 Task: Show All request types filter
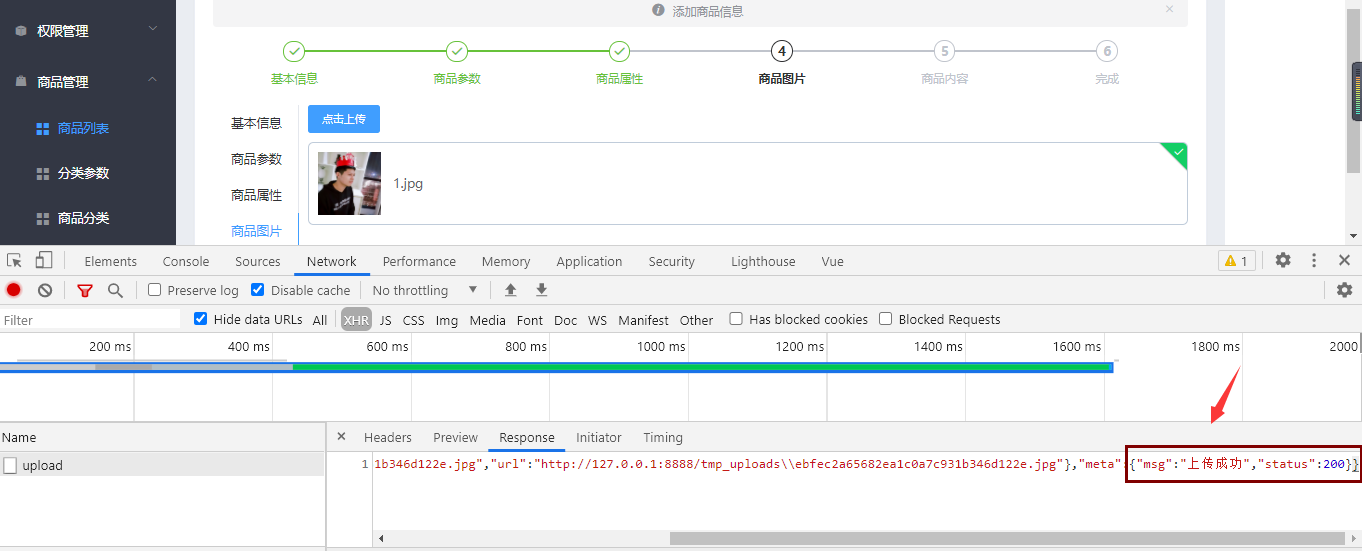click(x=320, y=320)
